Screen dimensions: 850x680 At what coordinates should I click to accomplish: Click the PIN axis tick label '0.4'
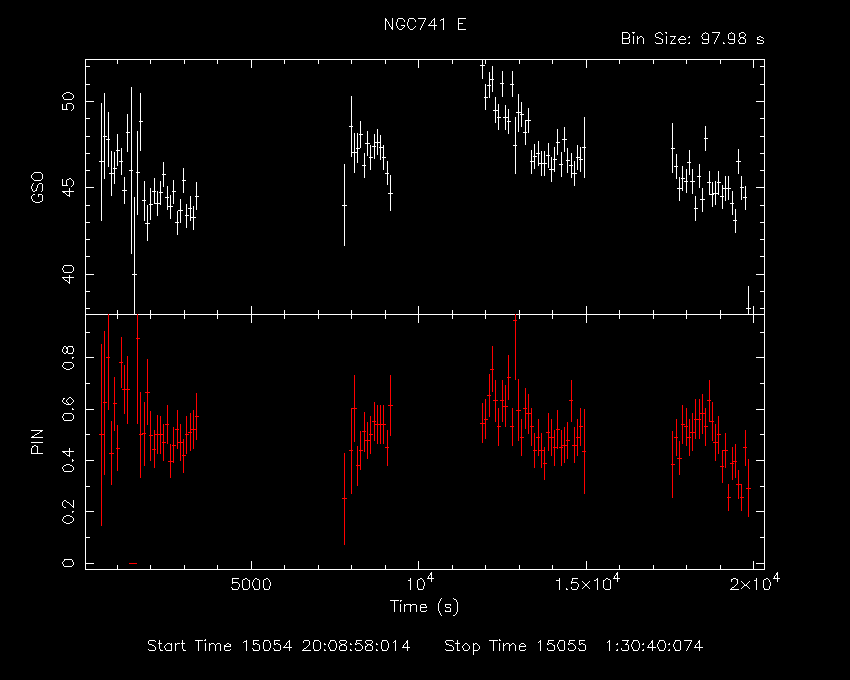[x=68, y=460]
